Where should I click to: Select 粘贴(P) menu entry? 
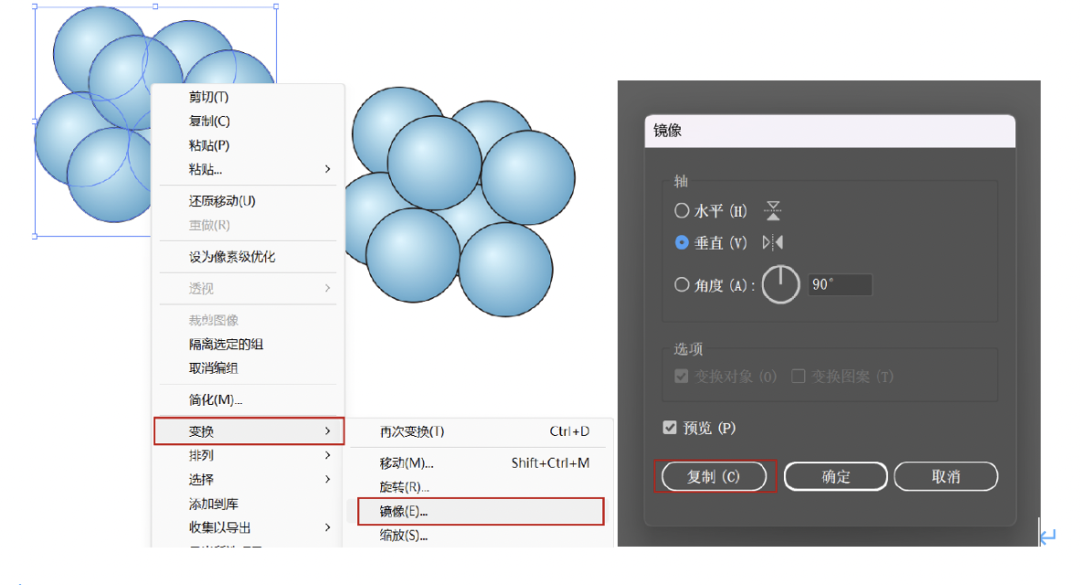(209, 145)
